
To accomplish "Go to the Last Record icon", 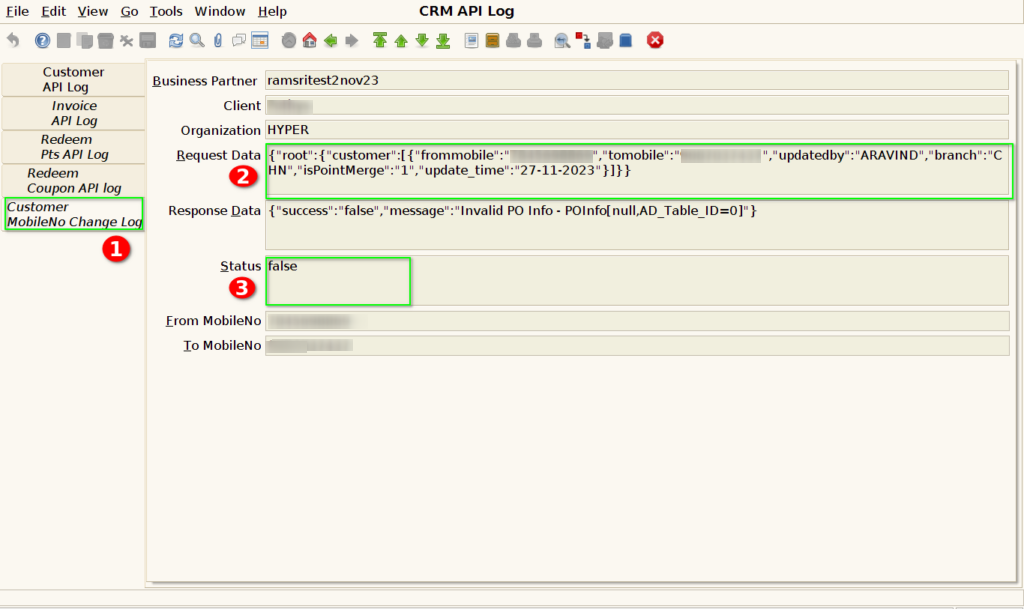I will [443, 40].
